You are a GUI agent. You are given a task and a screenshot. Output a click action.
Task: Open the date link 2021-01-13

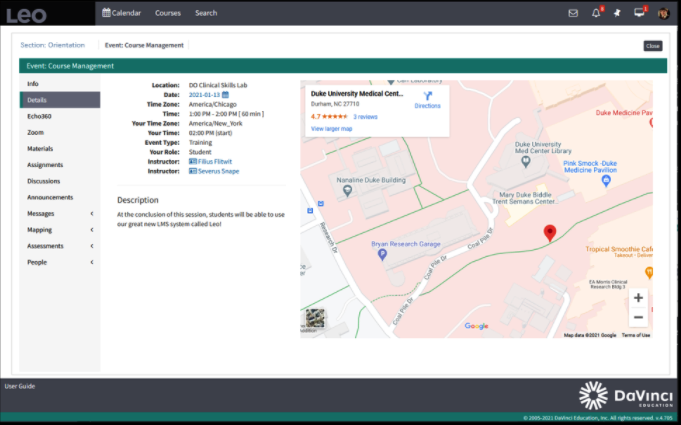(204, 95)
